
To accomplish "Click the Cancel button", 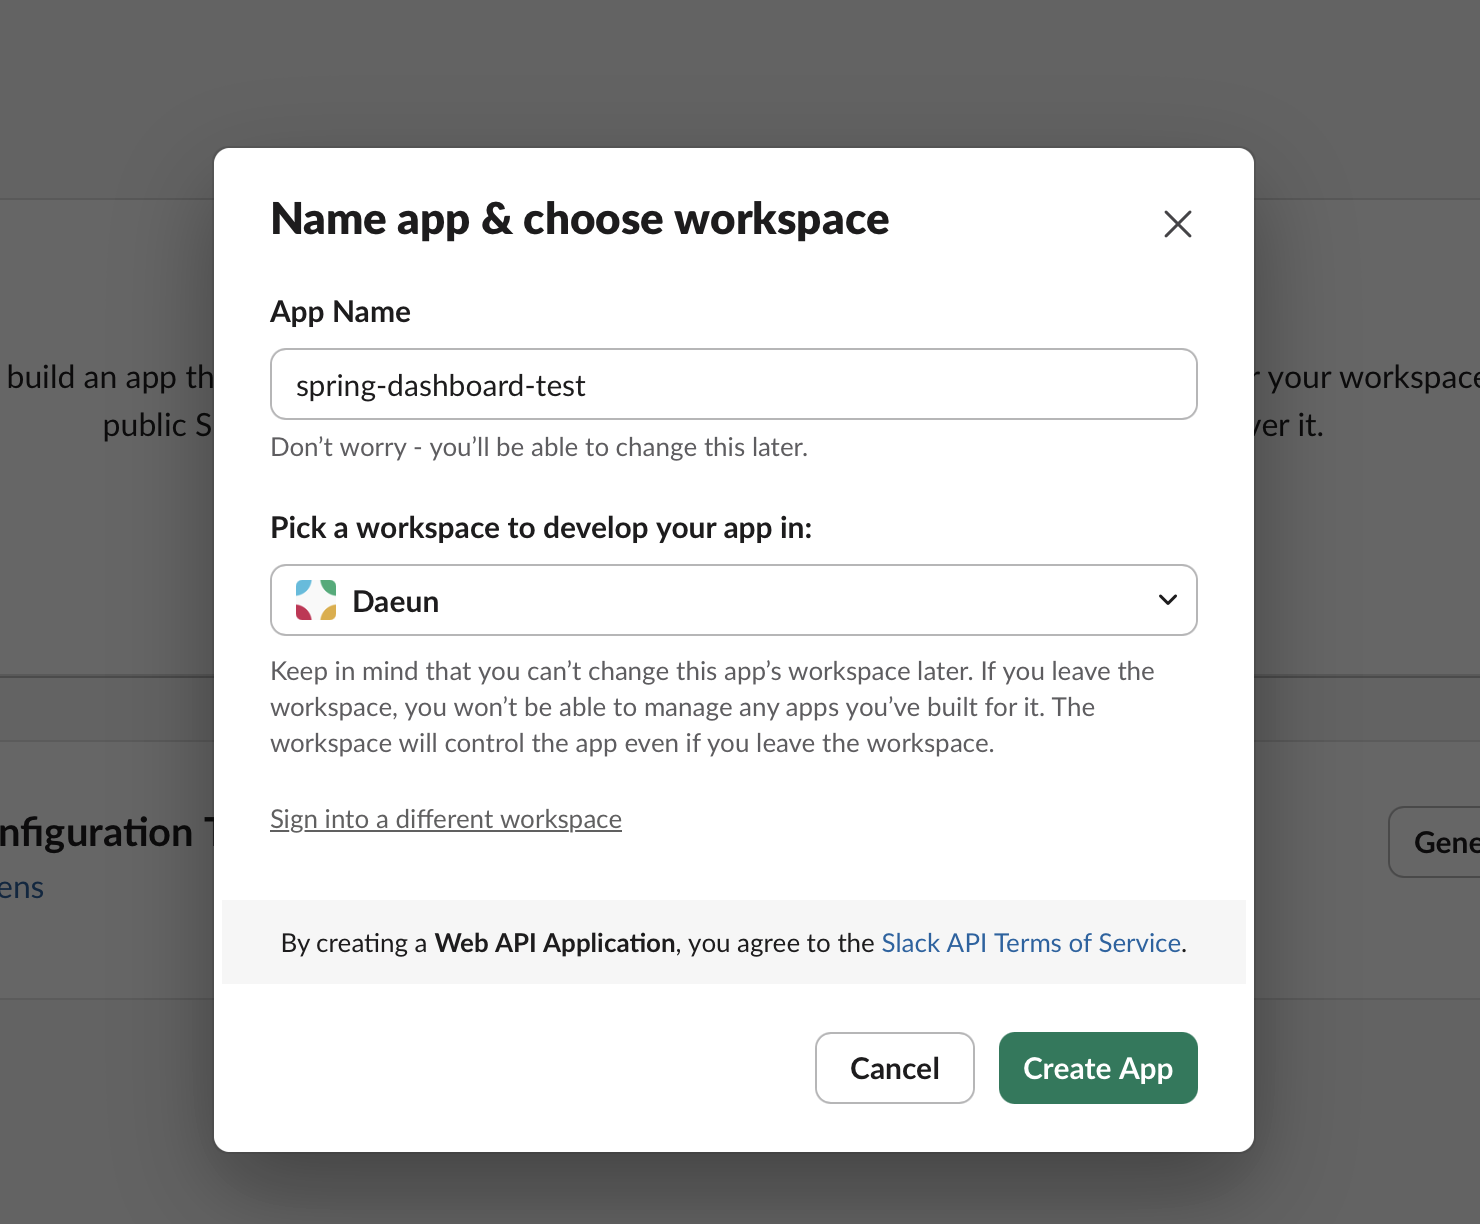I will coord(895,1068).
